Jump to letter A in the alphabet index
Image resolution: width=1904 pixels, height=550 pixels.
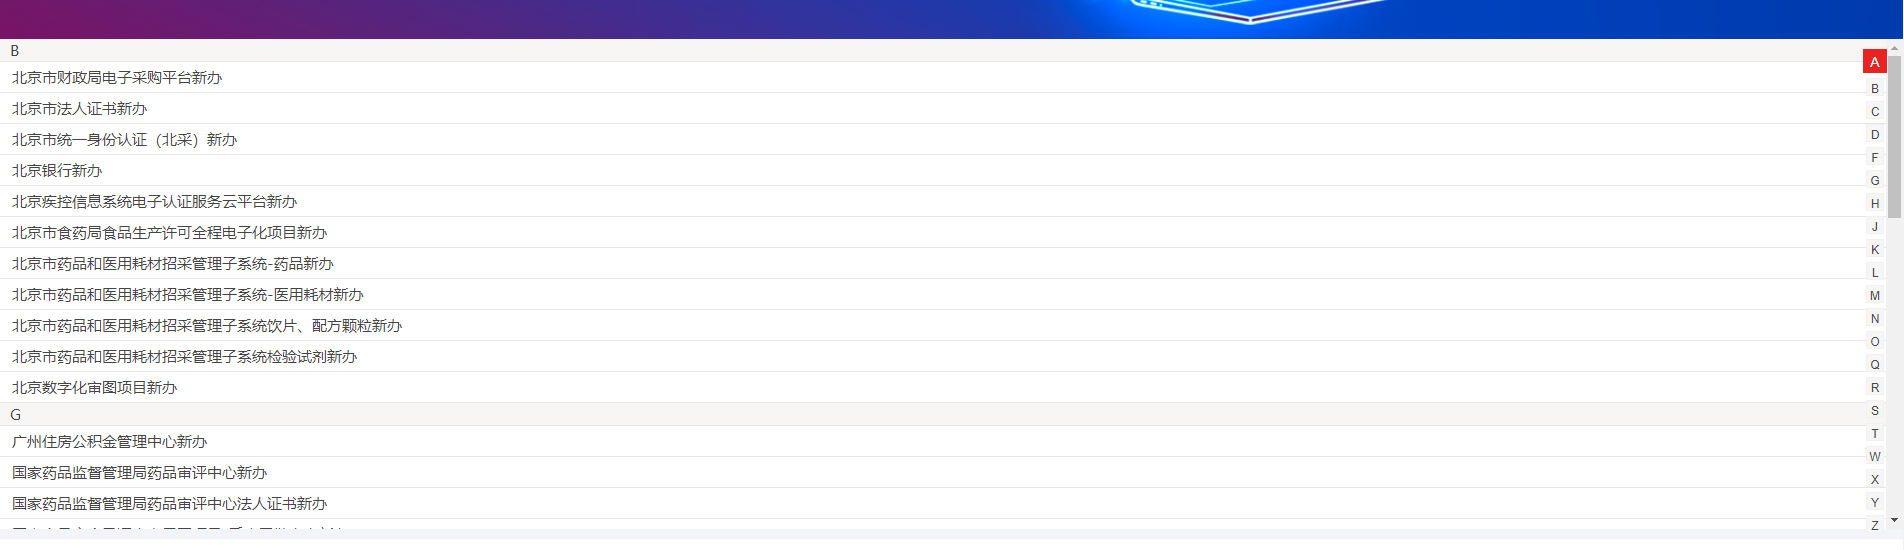1874,62
